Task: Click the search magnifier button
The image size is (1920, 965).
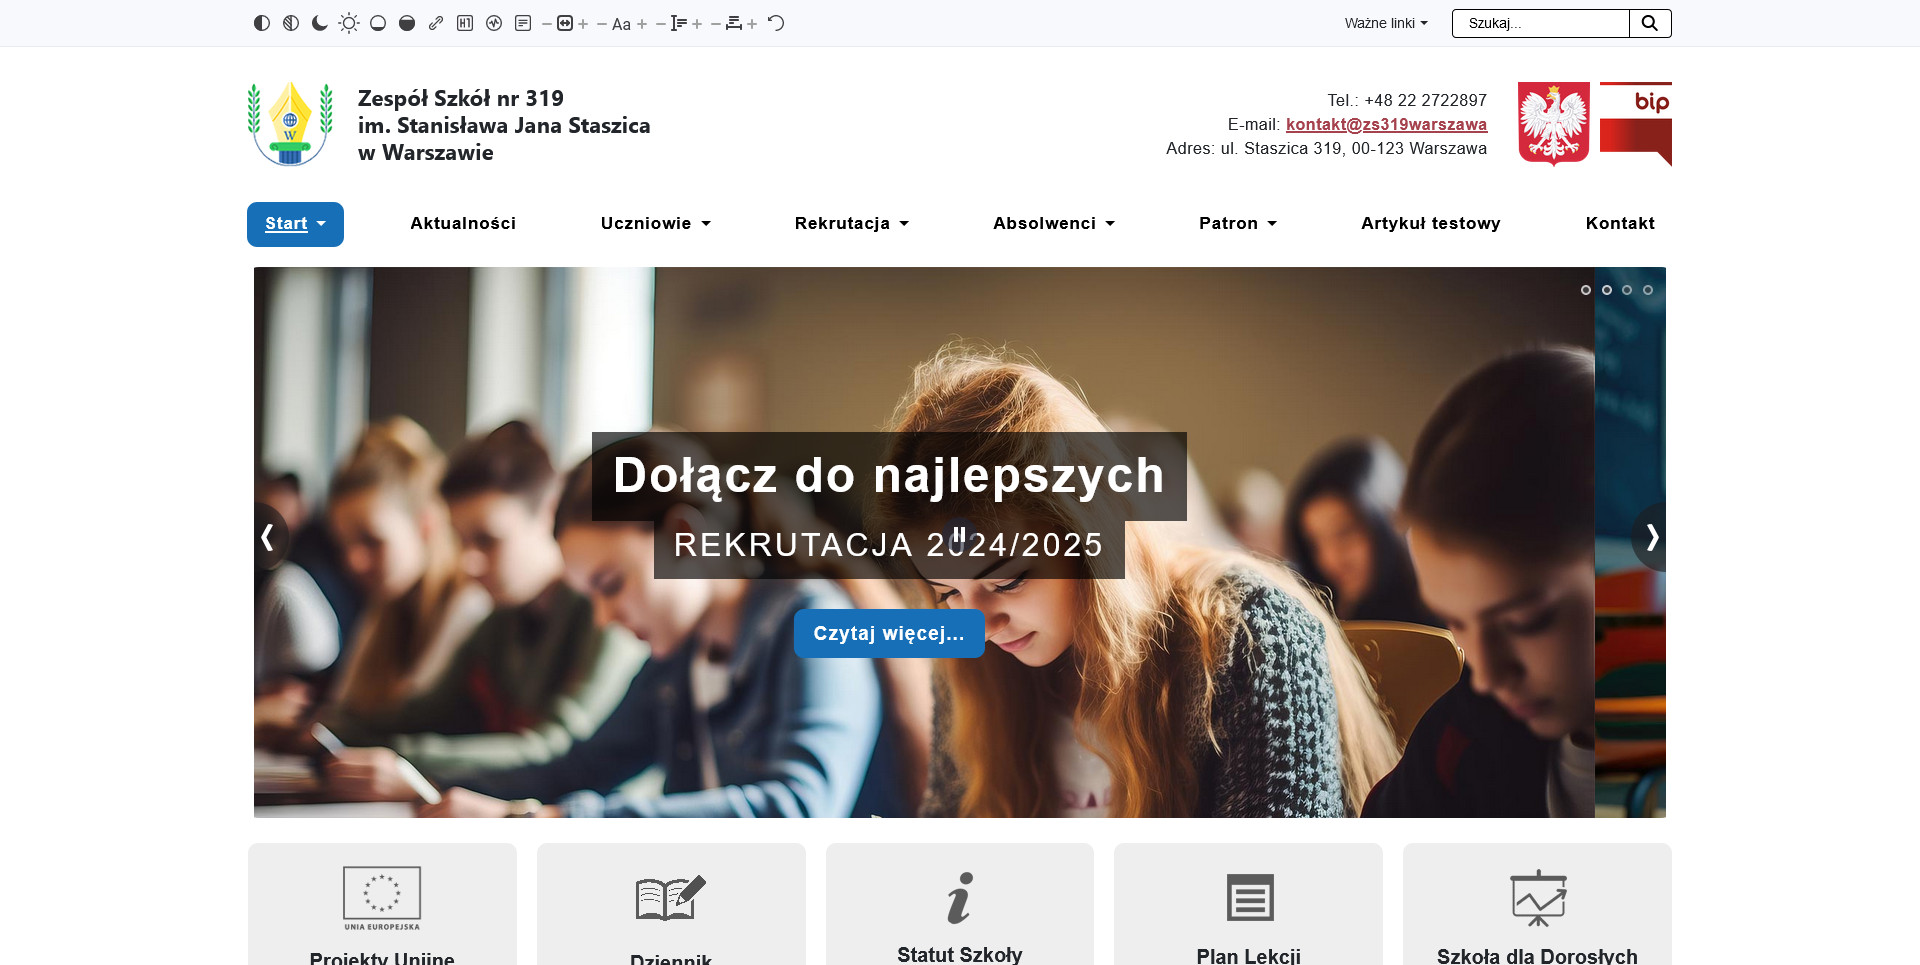Action: pyautogui.click(x=1650, y=23)
